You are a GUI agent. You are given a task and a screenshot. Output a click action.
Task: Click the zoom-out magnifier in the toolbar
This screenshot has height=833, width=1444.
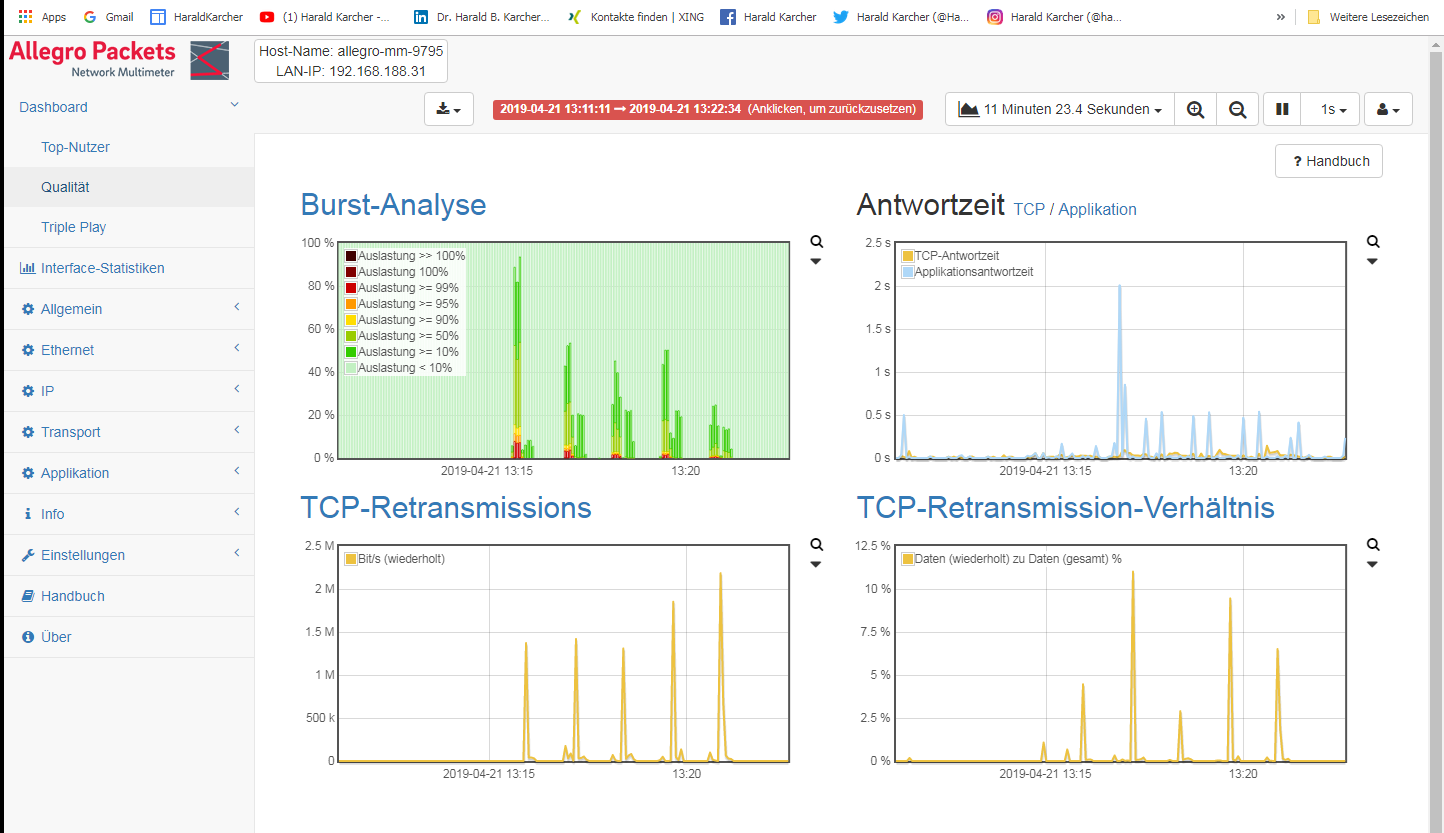tap(1237, 109)
